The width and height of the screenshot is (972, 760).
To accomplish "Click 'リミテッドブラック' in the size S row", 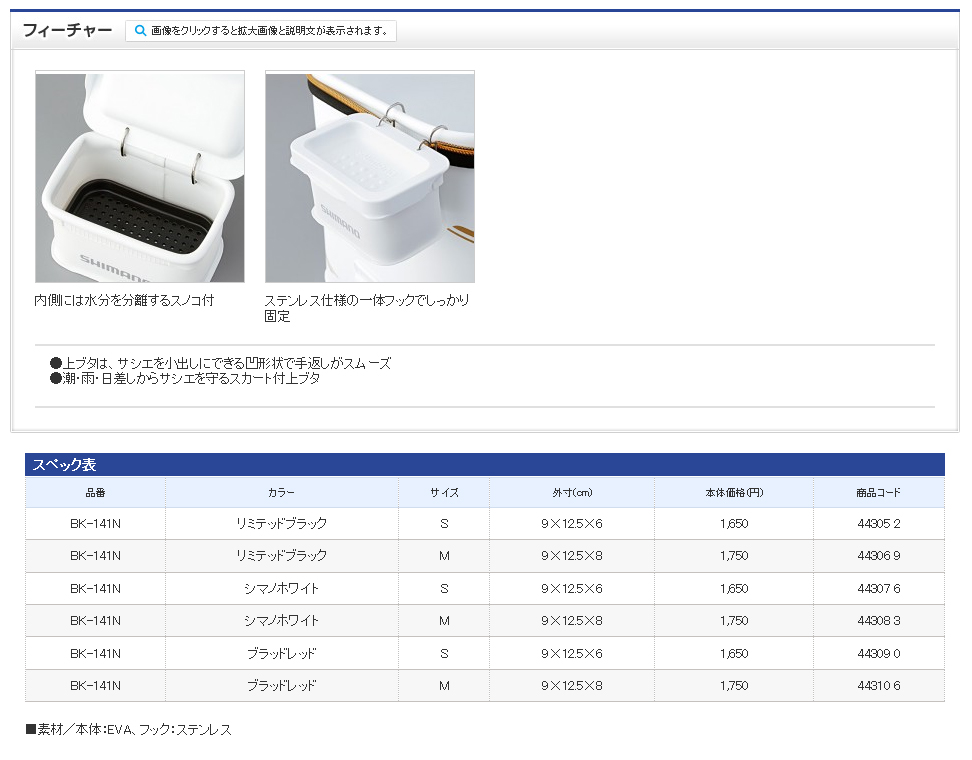I will tap(281, 524).
